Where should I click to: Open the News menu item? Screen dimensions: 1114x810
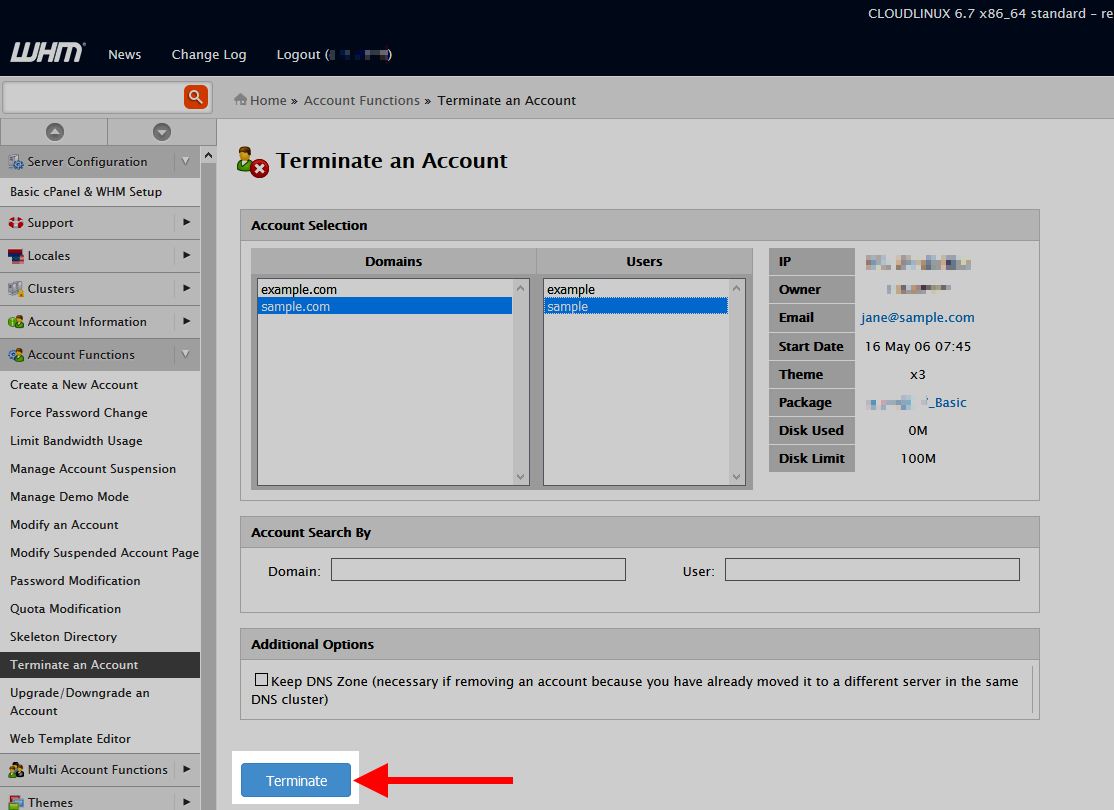click(125, 55)
